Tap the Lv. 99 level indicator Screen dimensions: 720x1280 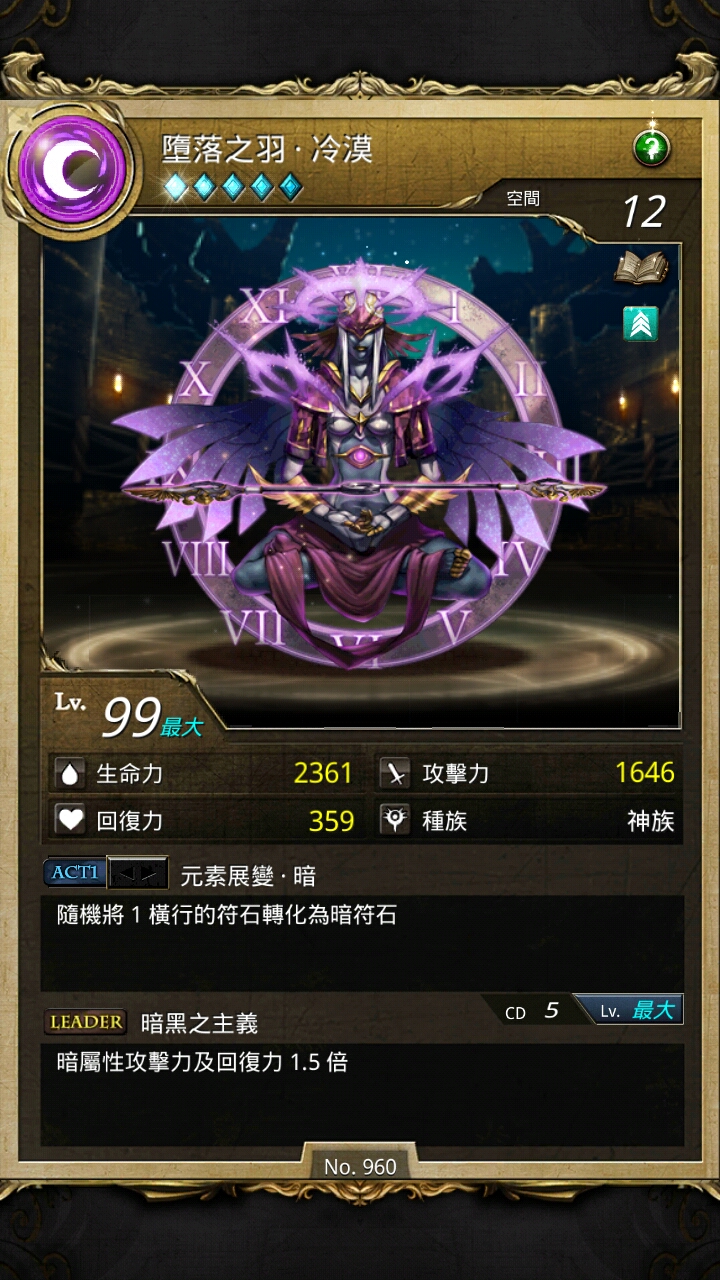[x=128, y=714]
